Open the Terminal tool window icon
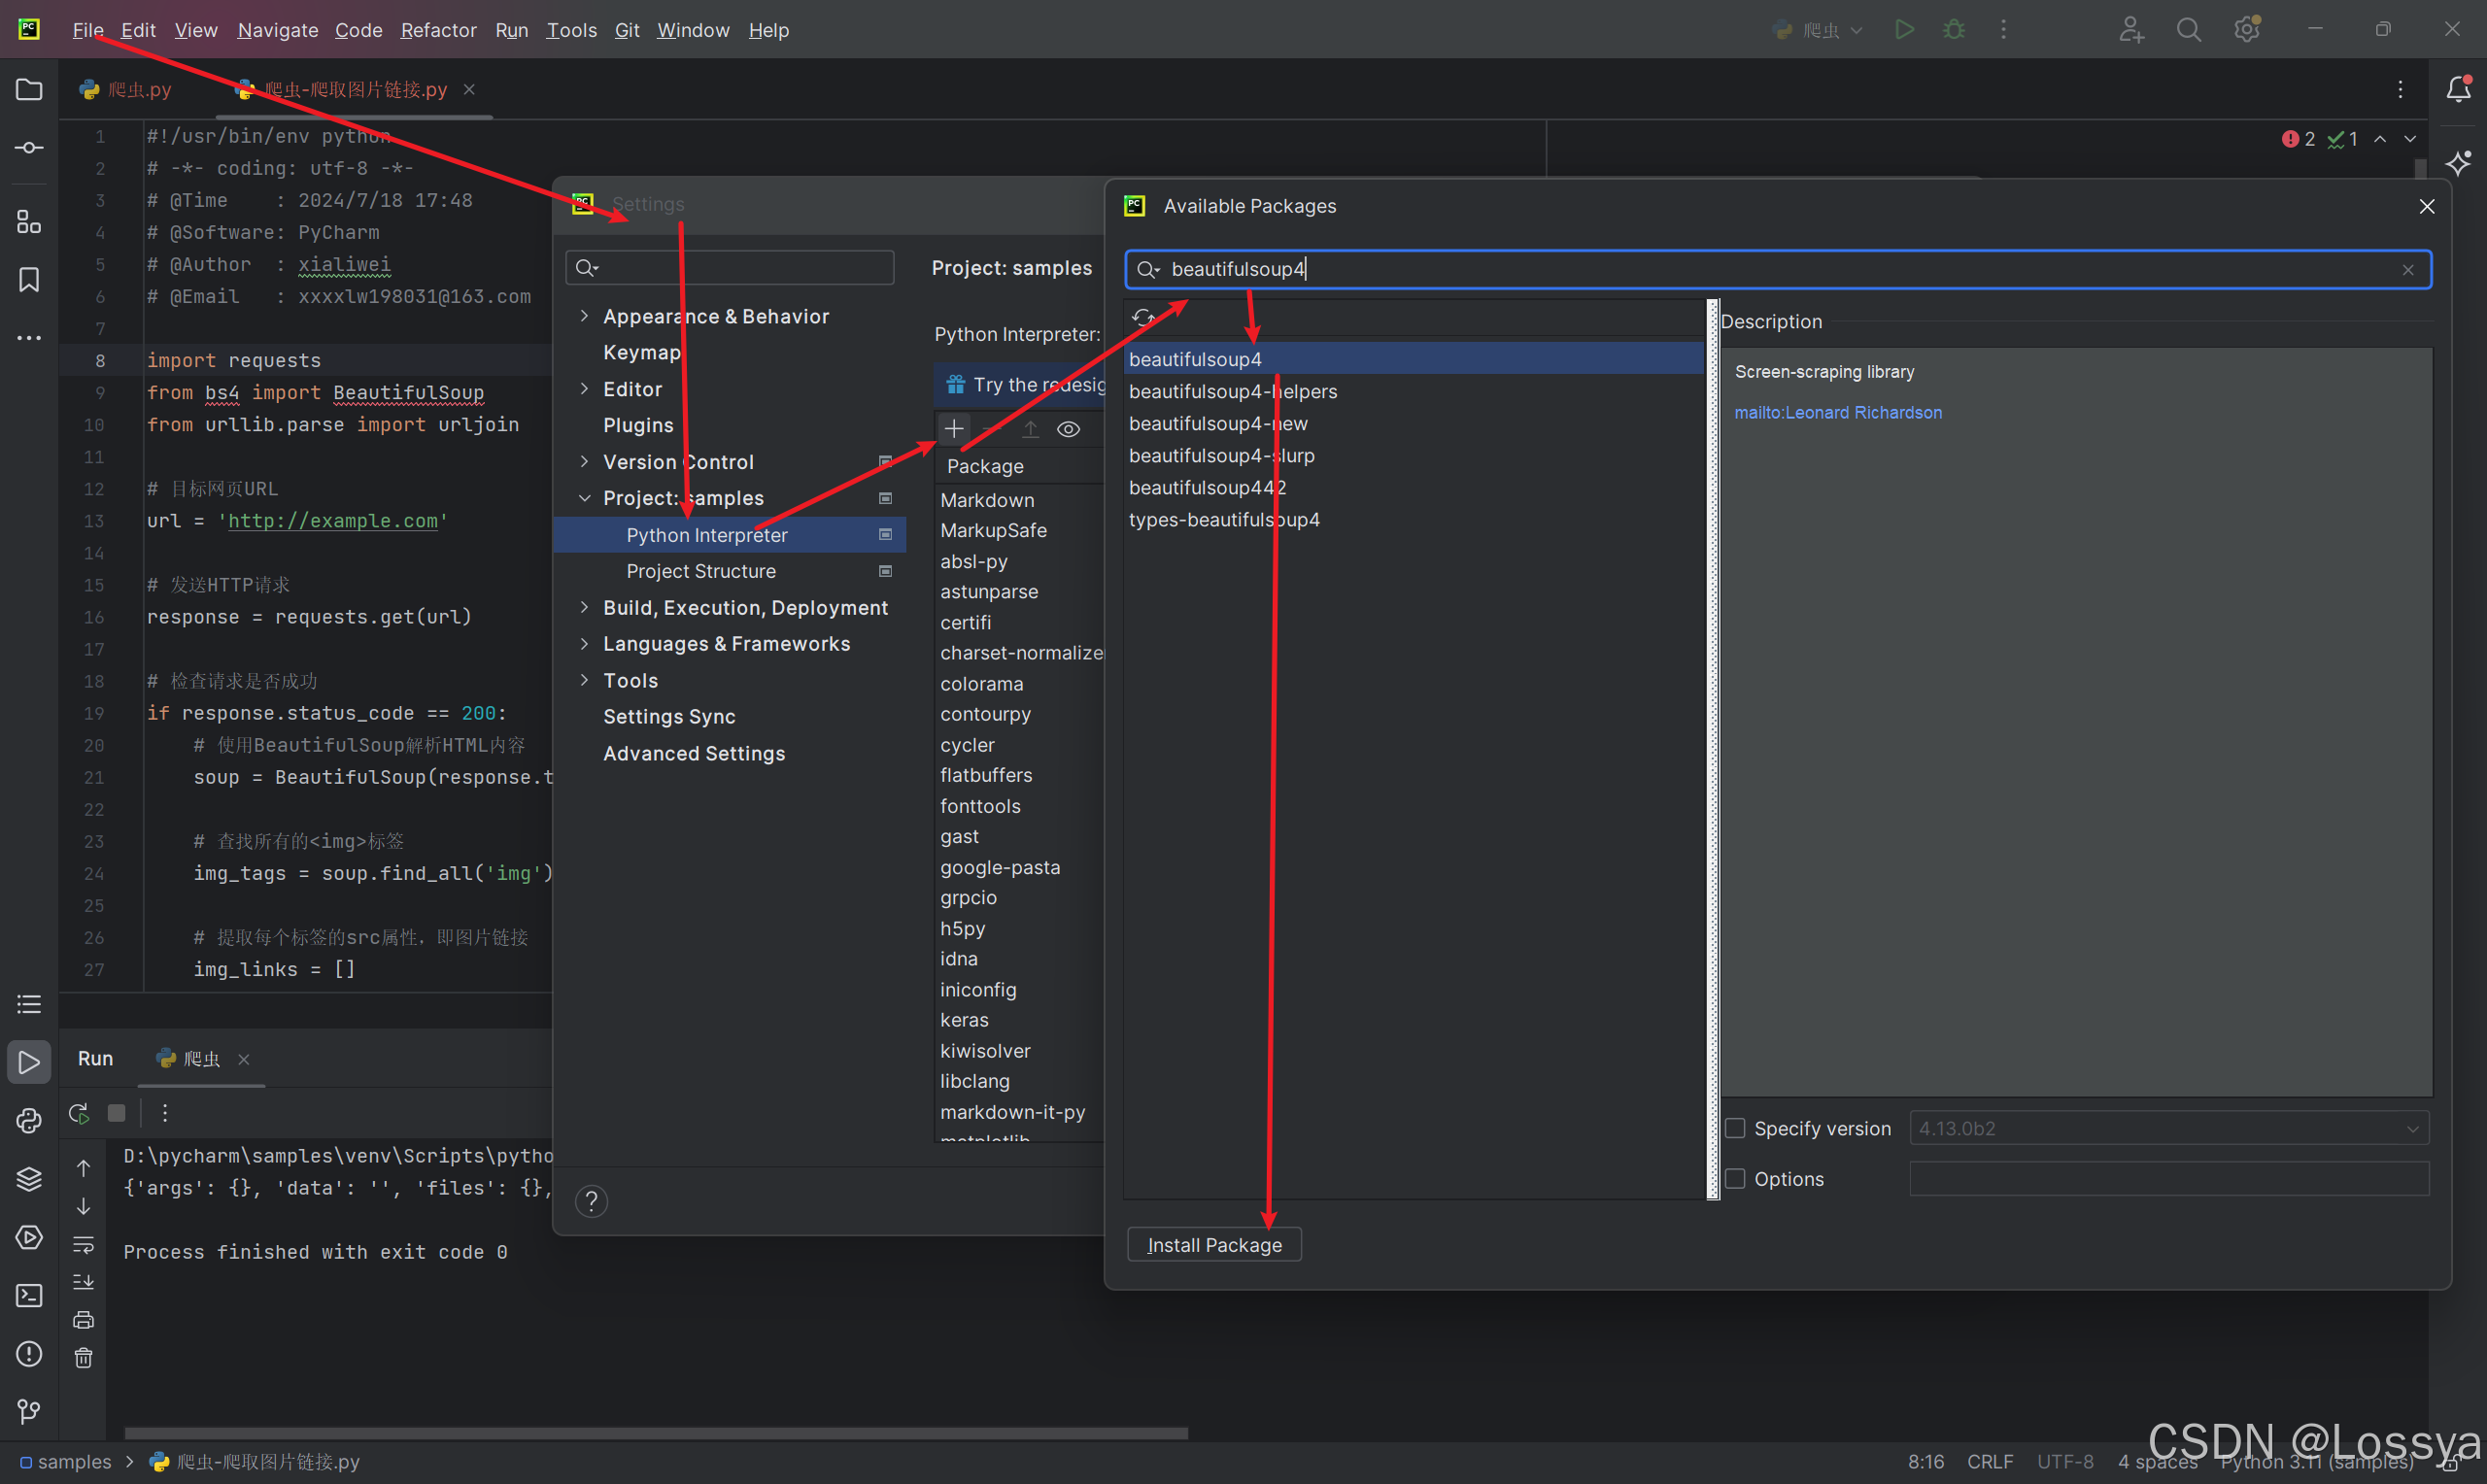 29,1295
